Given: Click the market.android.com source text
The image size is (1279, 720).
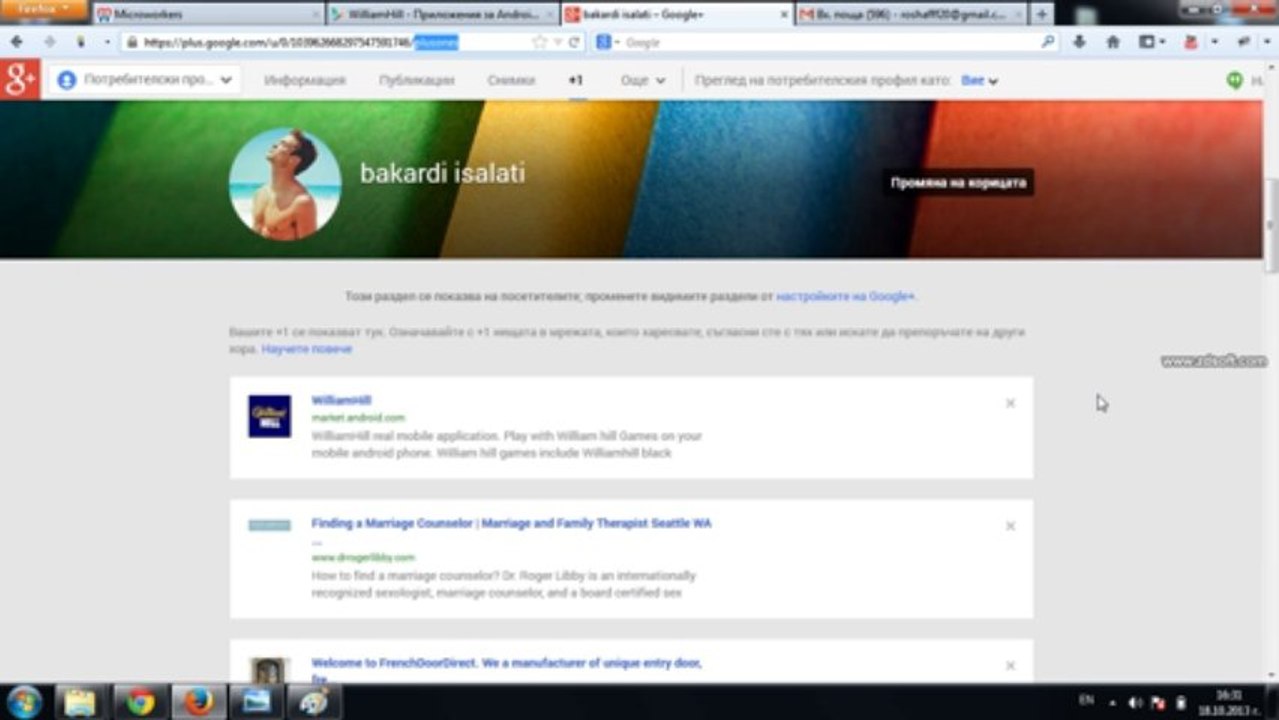Looking at the screenshot, I should click(358, 418).
